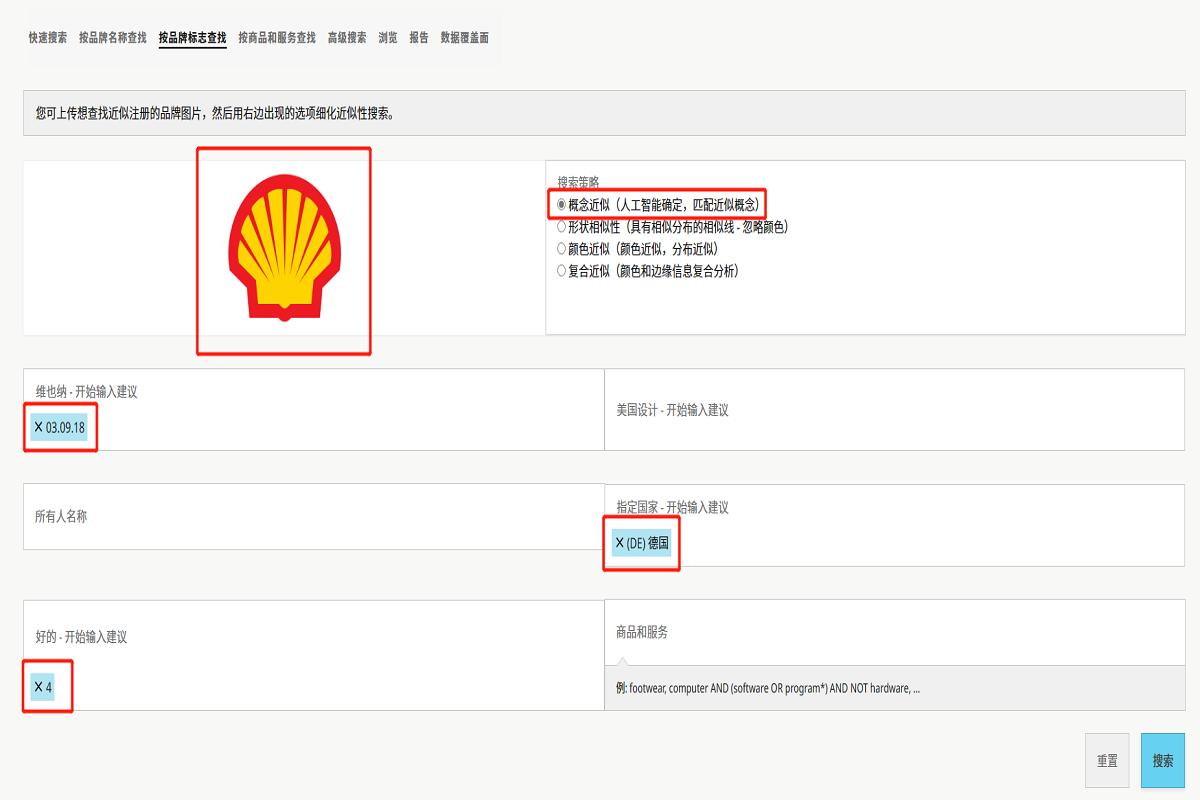This screenshot has height=800, width=1200.
Task: Focus the 指定国家 input field
Action: pyautogui.click(x=895, y=525)
